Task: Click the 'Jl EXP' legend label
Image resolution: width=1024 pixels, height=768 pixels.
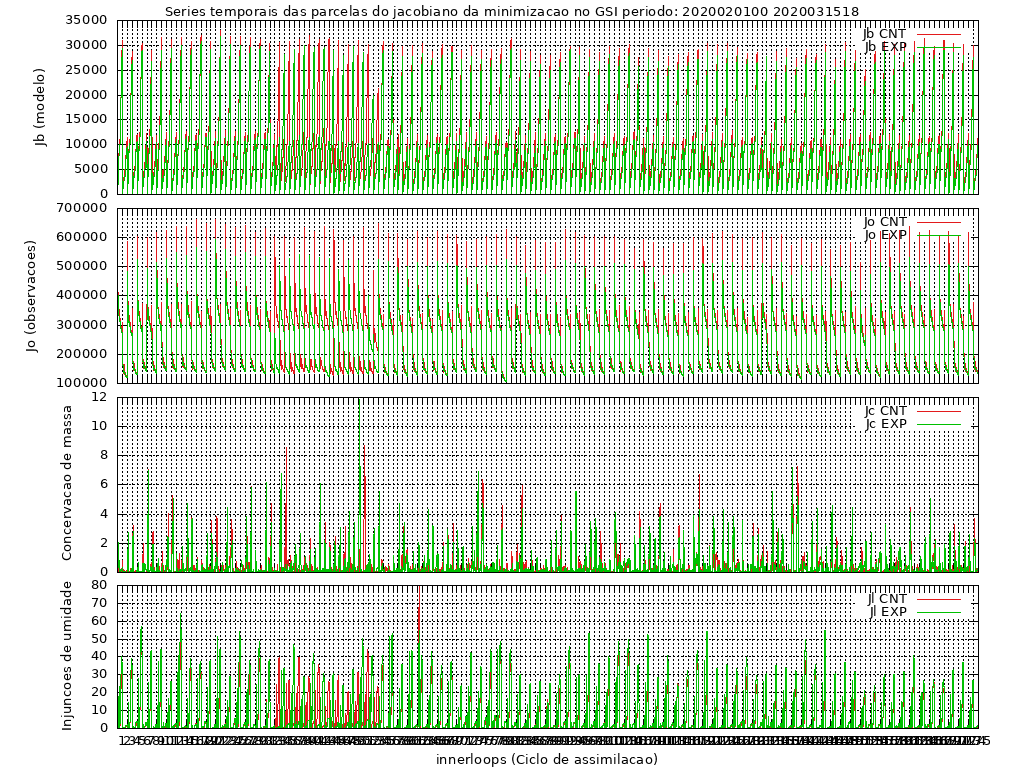Action: [888, 611]
